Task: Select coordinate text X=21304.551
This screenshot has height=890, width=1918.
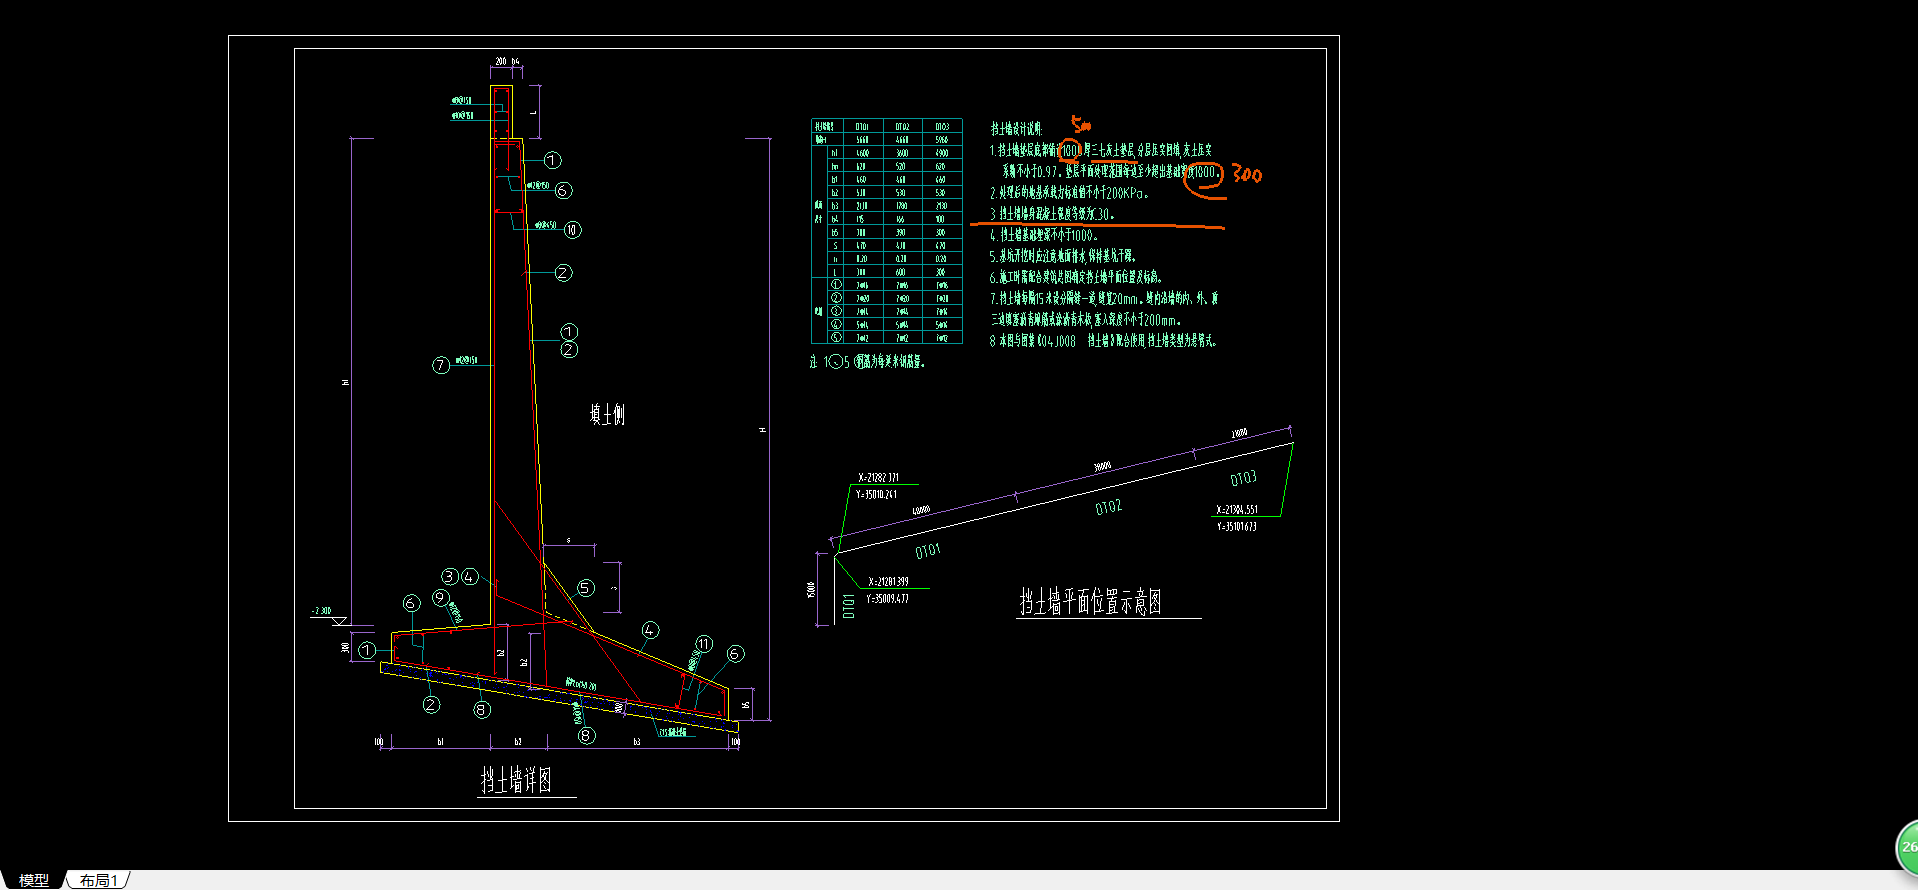Action: tap(1237, 510)
